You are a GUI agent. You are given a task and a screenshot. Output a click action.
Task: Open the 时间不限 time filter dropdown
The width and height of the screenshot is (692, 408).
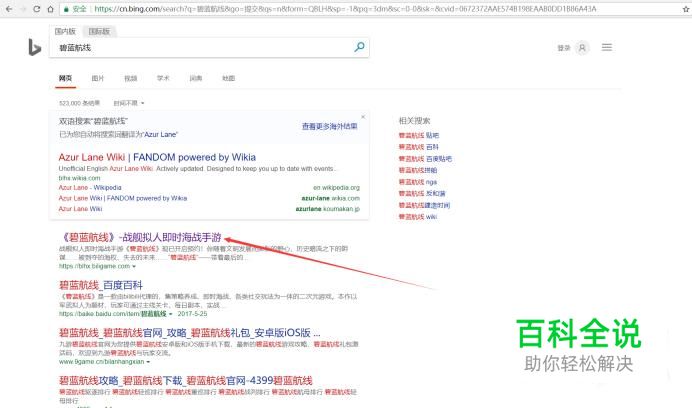(x=129, y=103)
